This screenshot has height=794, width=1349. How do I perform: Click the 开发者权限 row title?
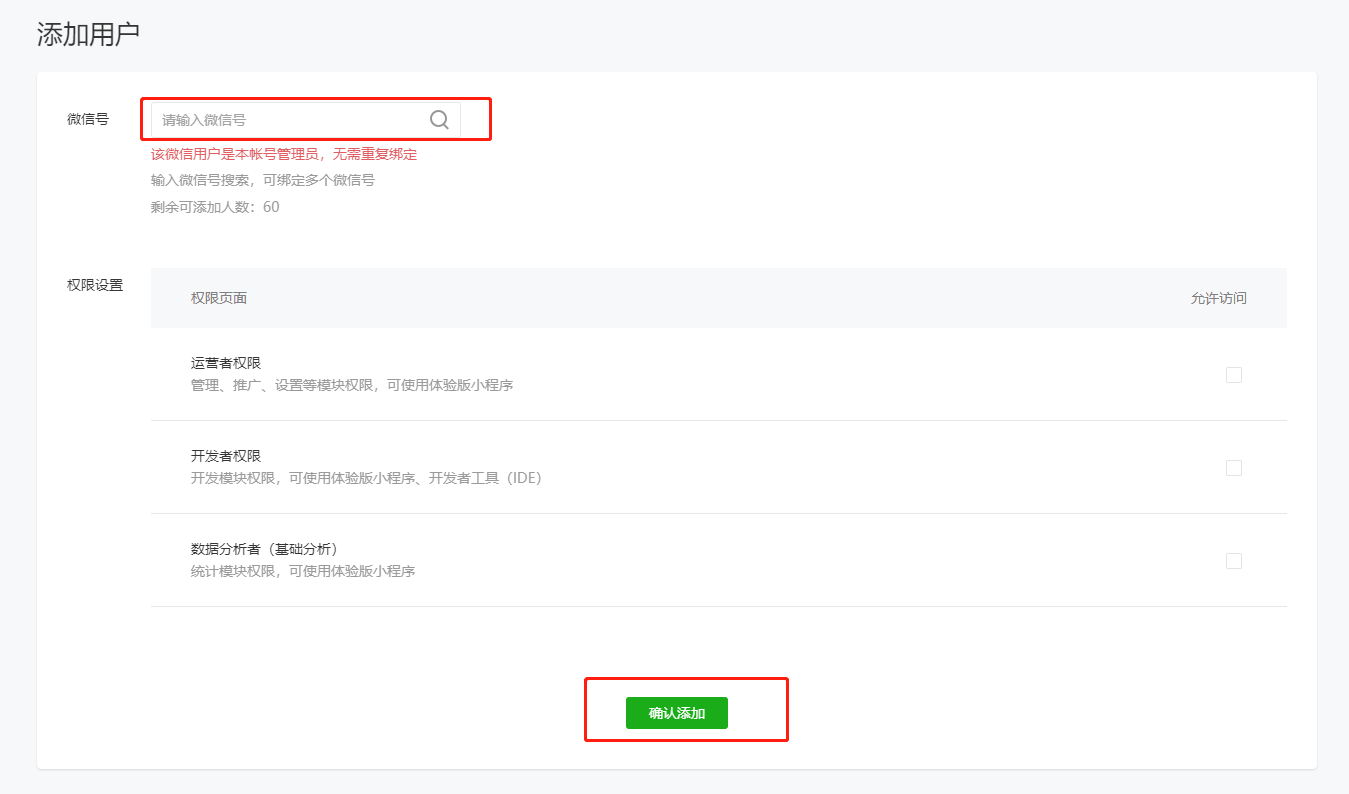226,456
